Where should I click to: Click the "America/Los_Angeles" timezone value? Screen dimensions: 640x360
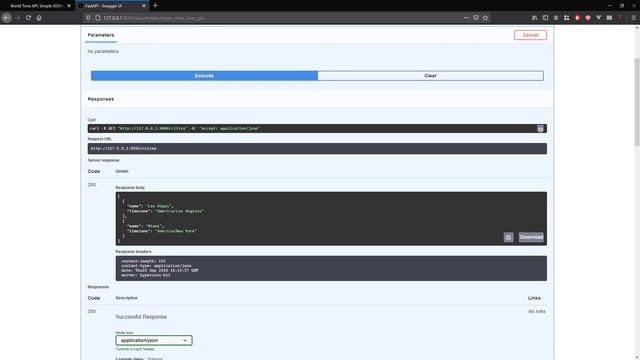[179, 211]
